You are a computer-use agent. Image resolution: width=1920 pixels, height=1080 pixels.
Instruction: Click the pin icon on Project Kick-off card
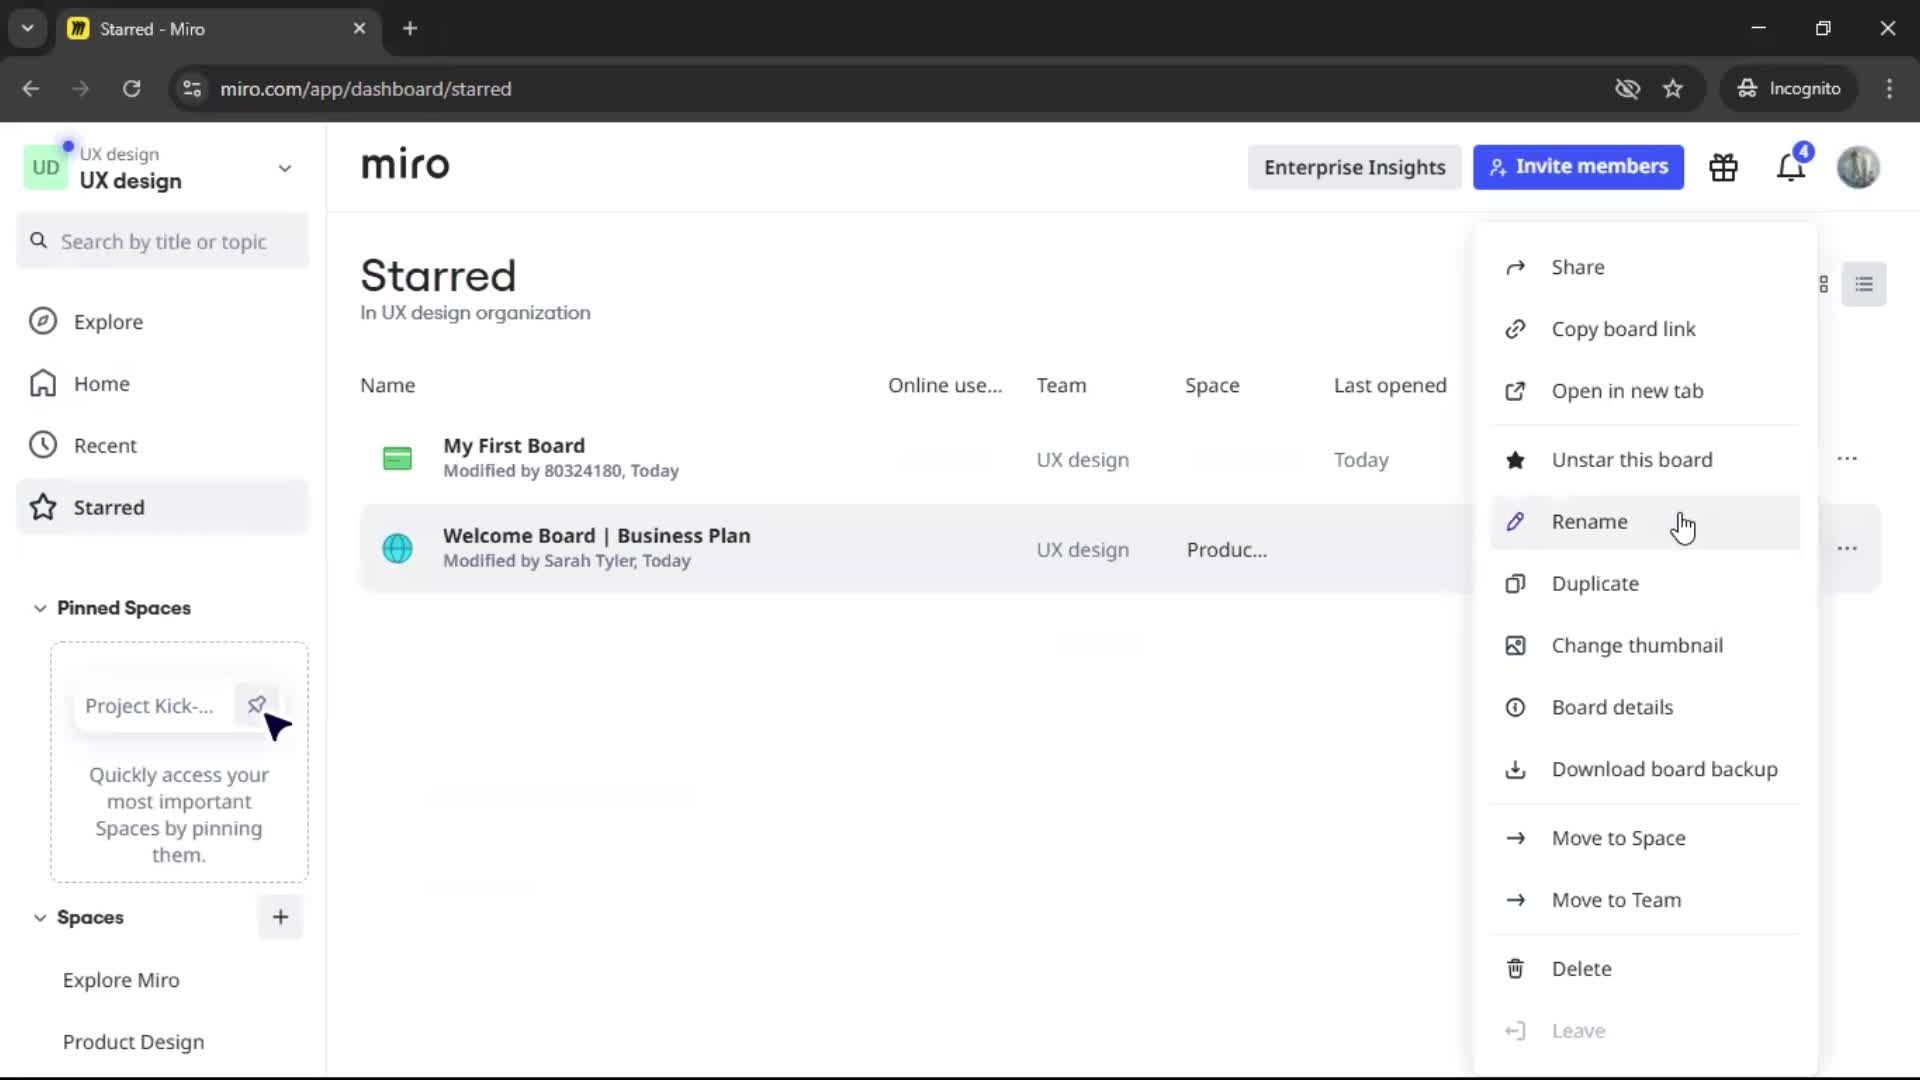[x=256, y=705]
